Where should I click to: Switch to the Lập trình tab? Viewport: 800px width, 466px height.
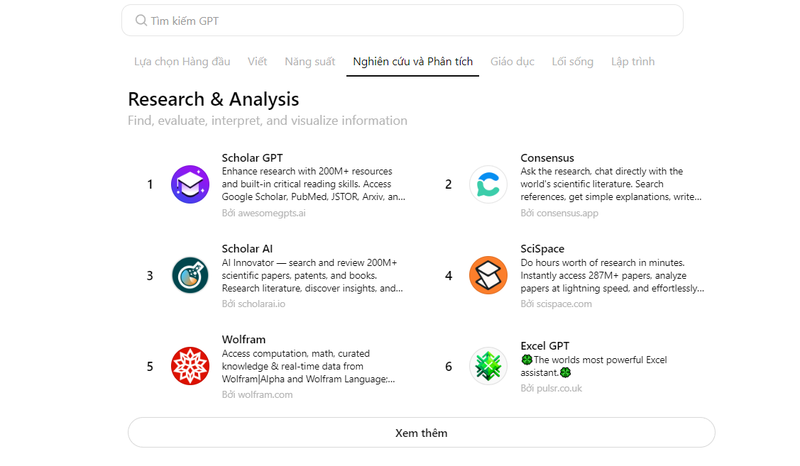[x=633, y=62]
